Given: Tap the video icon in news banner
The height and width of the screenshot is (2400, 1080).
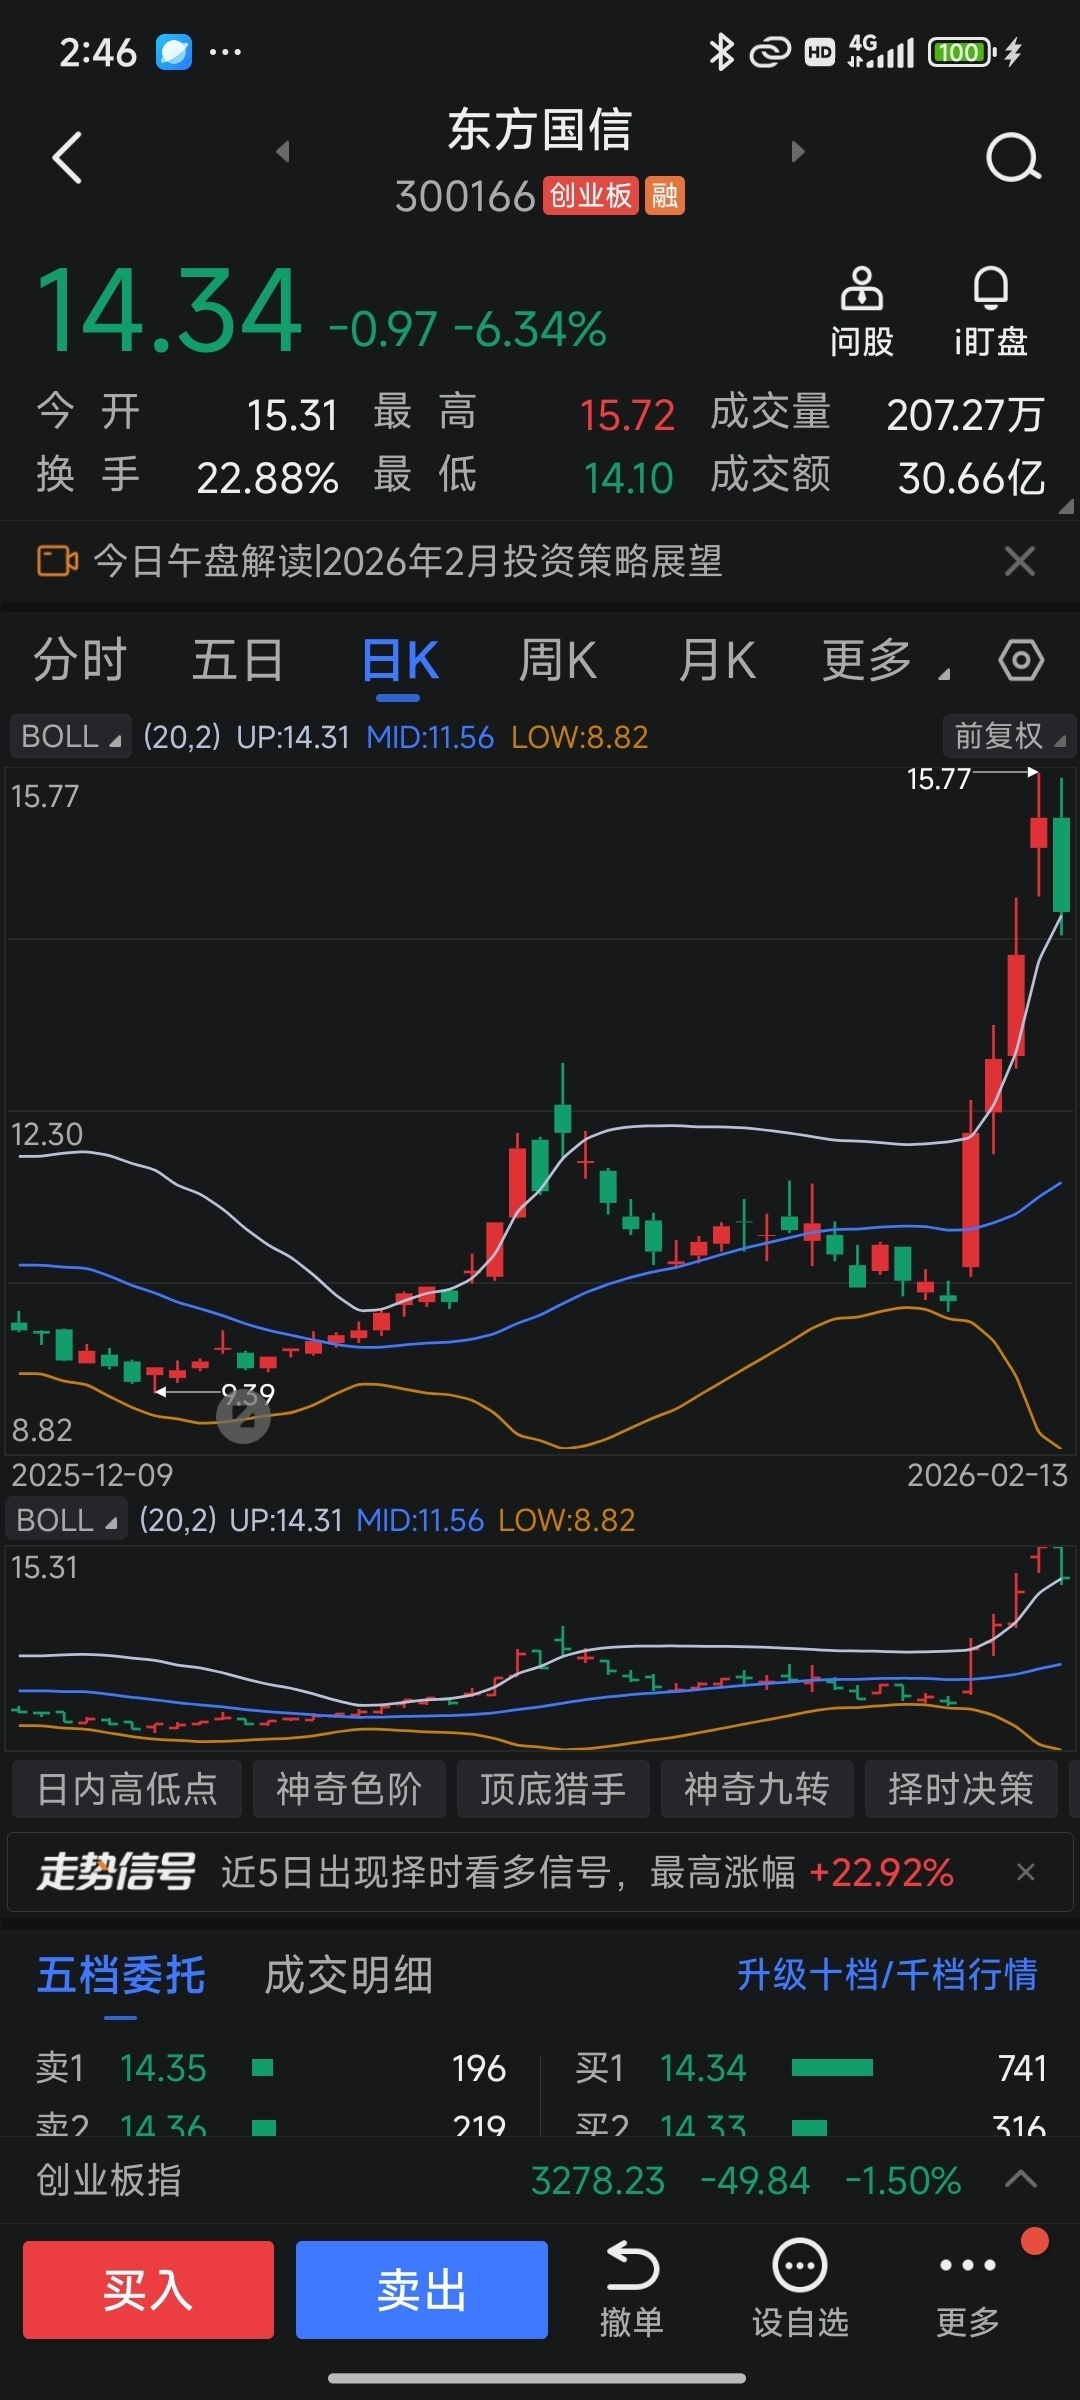Looking at the screenshot, I should [x=57, y=561].
